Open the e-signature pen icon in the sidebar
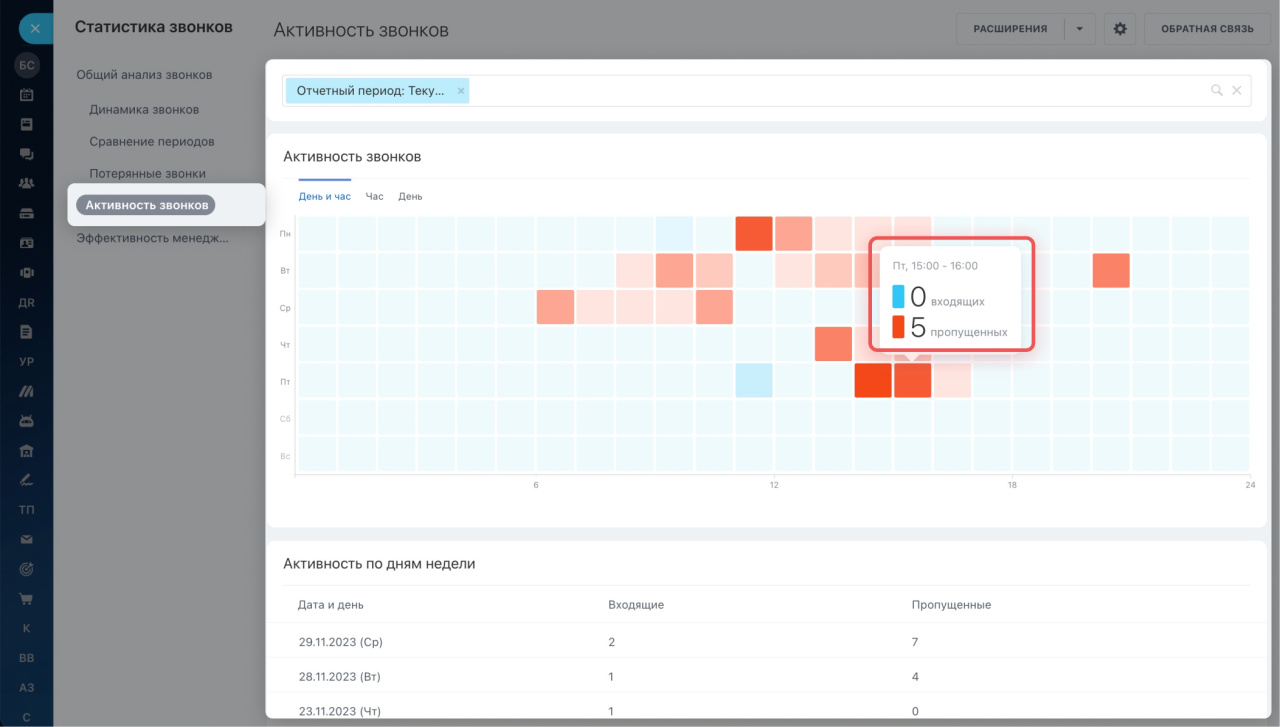The width and height of the screenshot is (1280, 727). point(27,479)
